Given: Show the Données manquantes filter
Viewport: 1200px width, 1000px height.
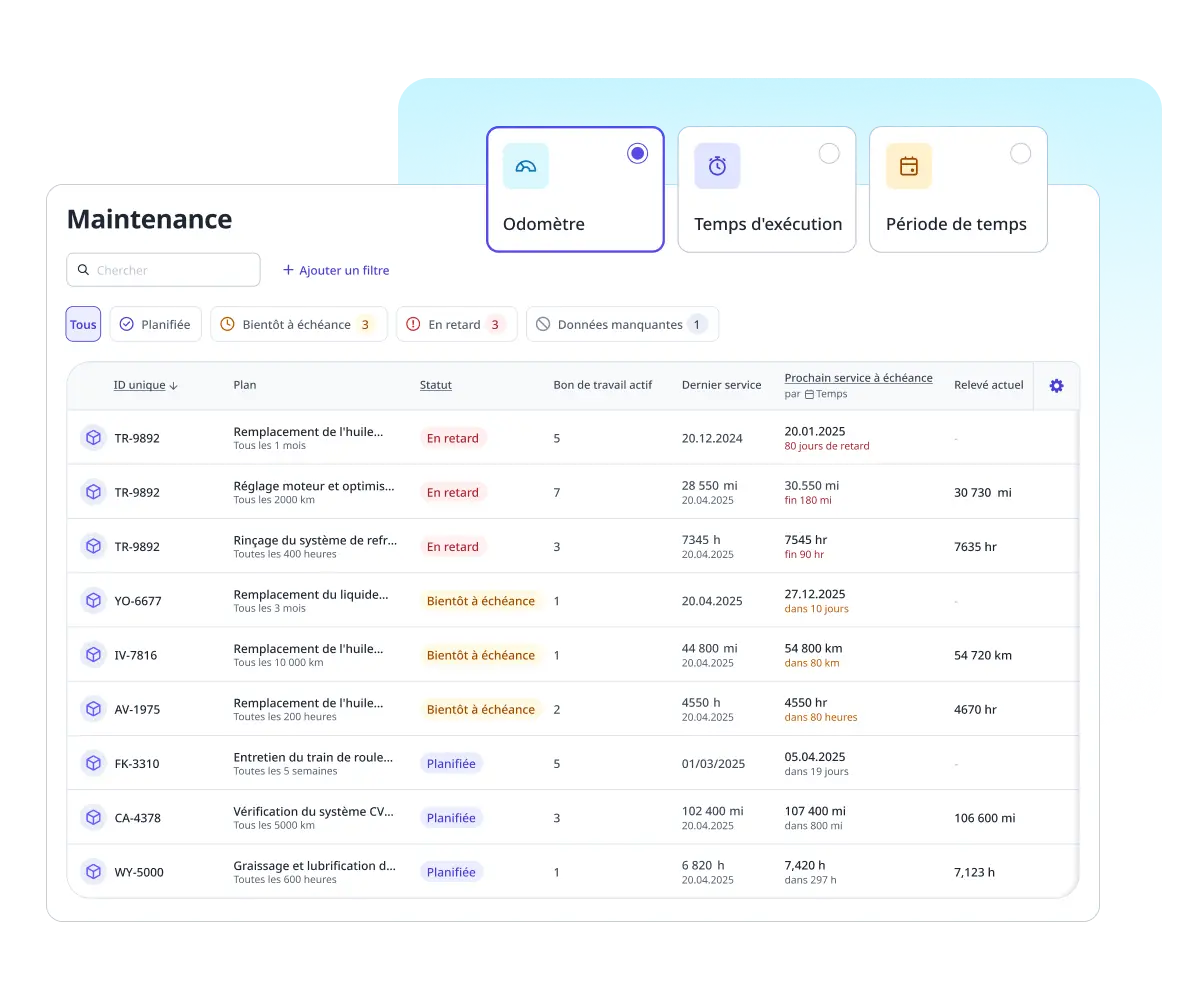Looking at the screenshot, I should [x=621, y=324].
